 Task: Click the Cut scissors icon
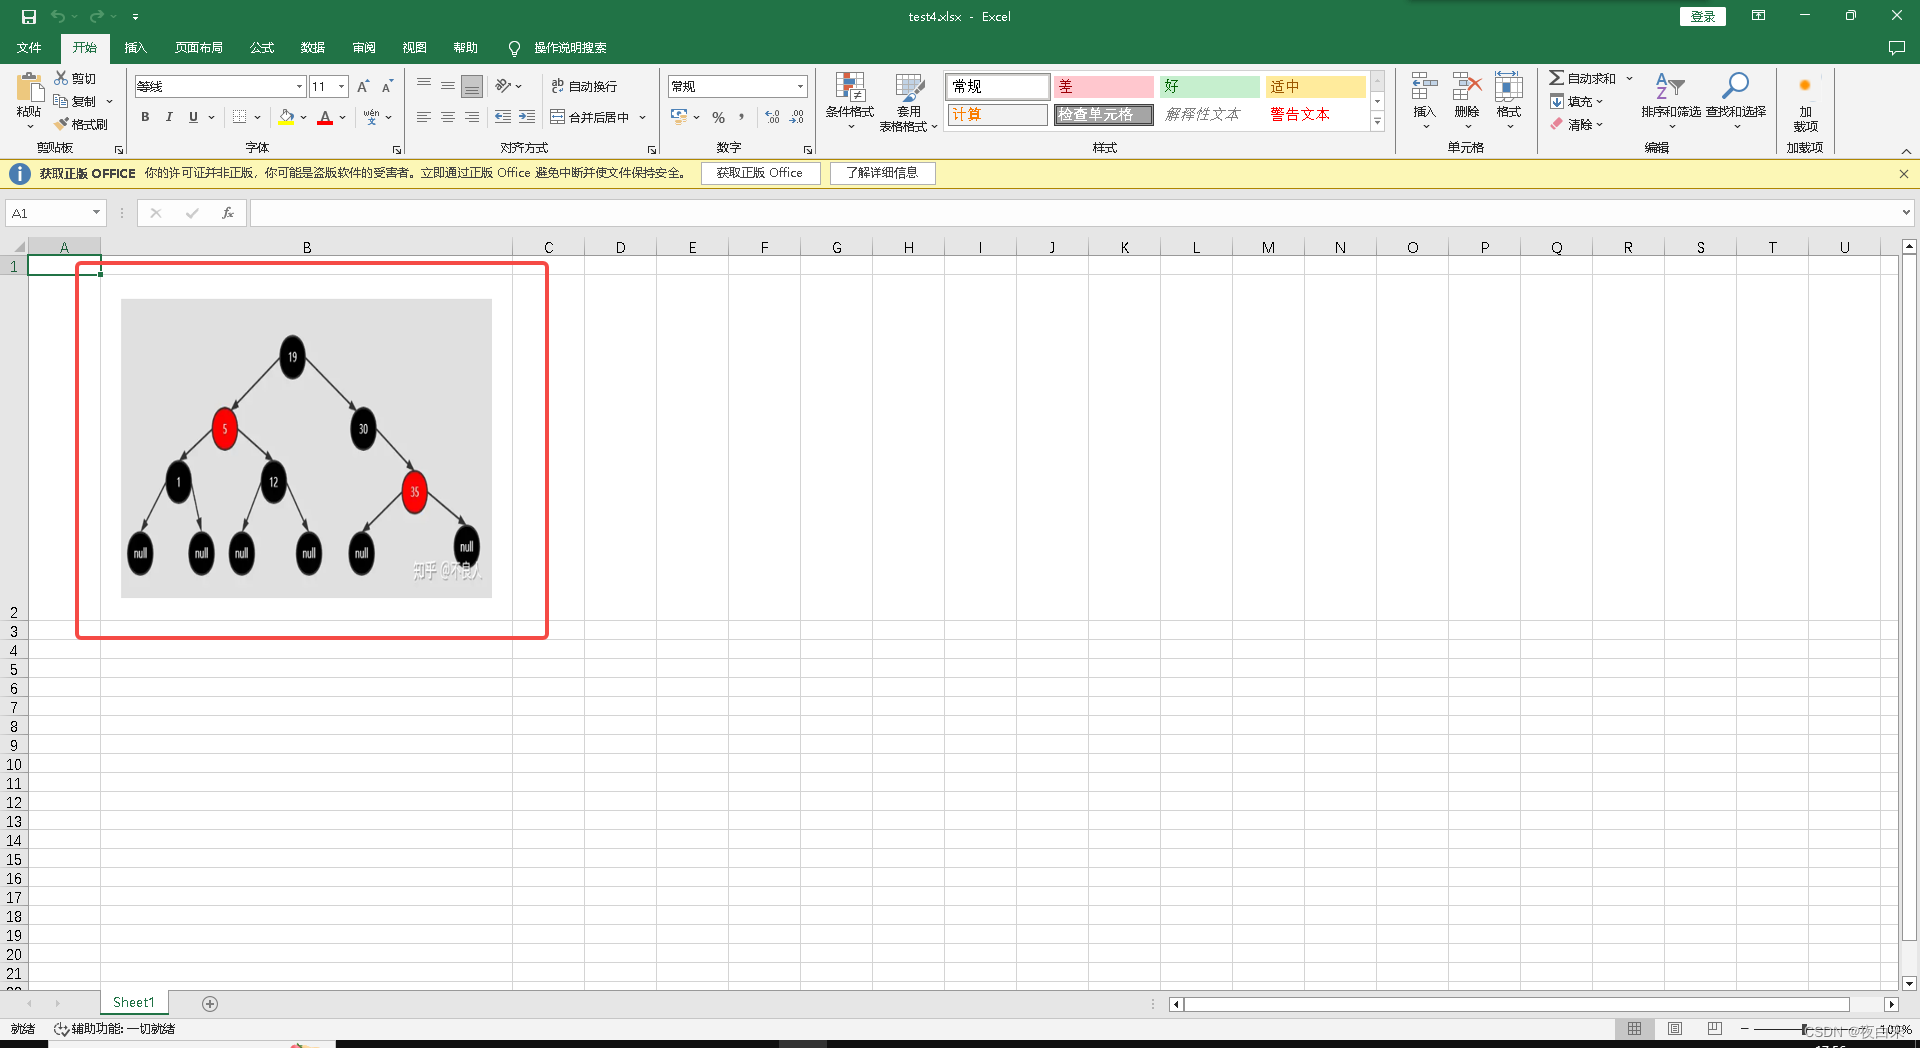[x=61, y=78]
